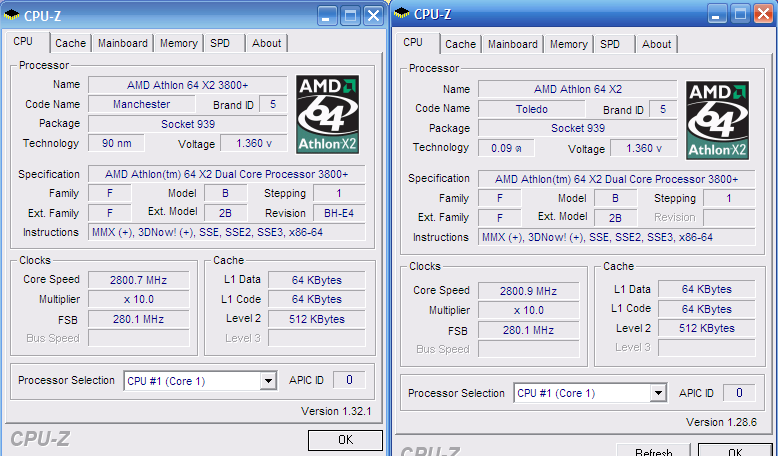The width and height of the screenshot is (778, 456).
Task: Click APIC ID field in right window
Action: (739, 393)
